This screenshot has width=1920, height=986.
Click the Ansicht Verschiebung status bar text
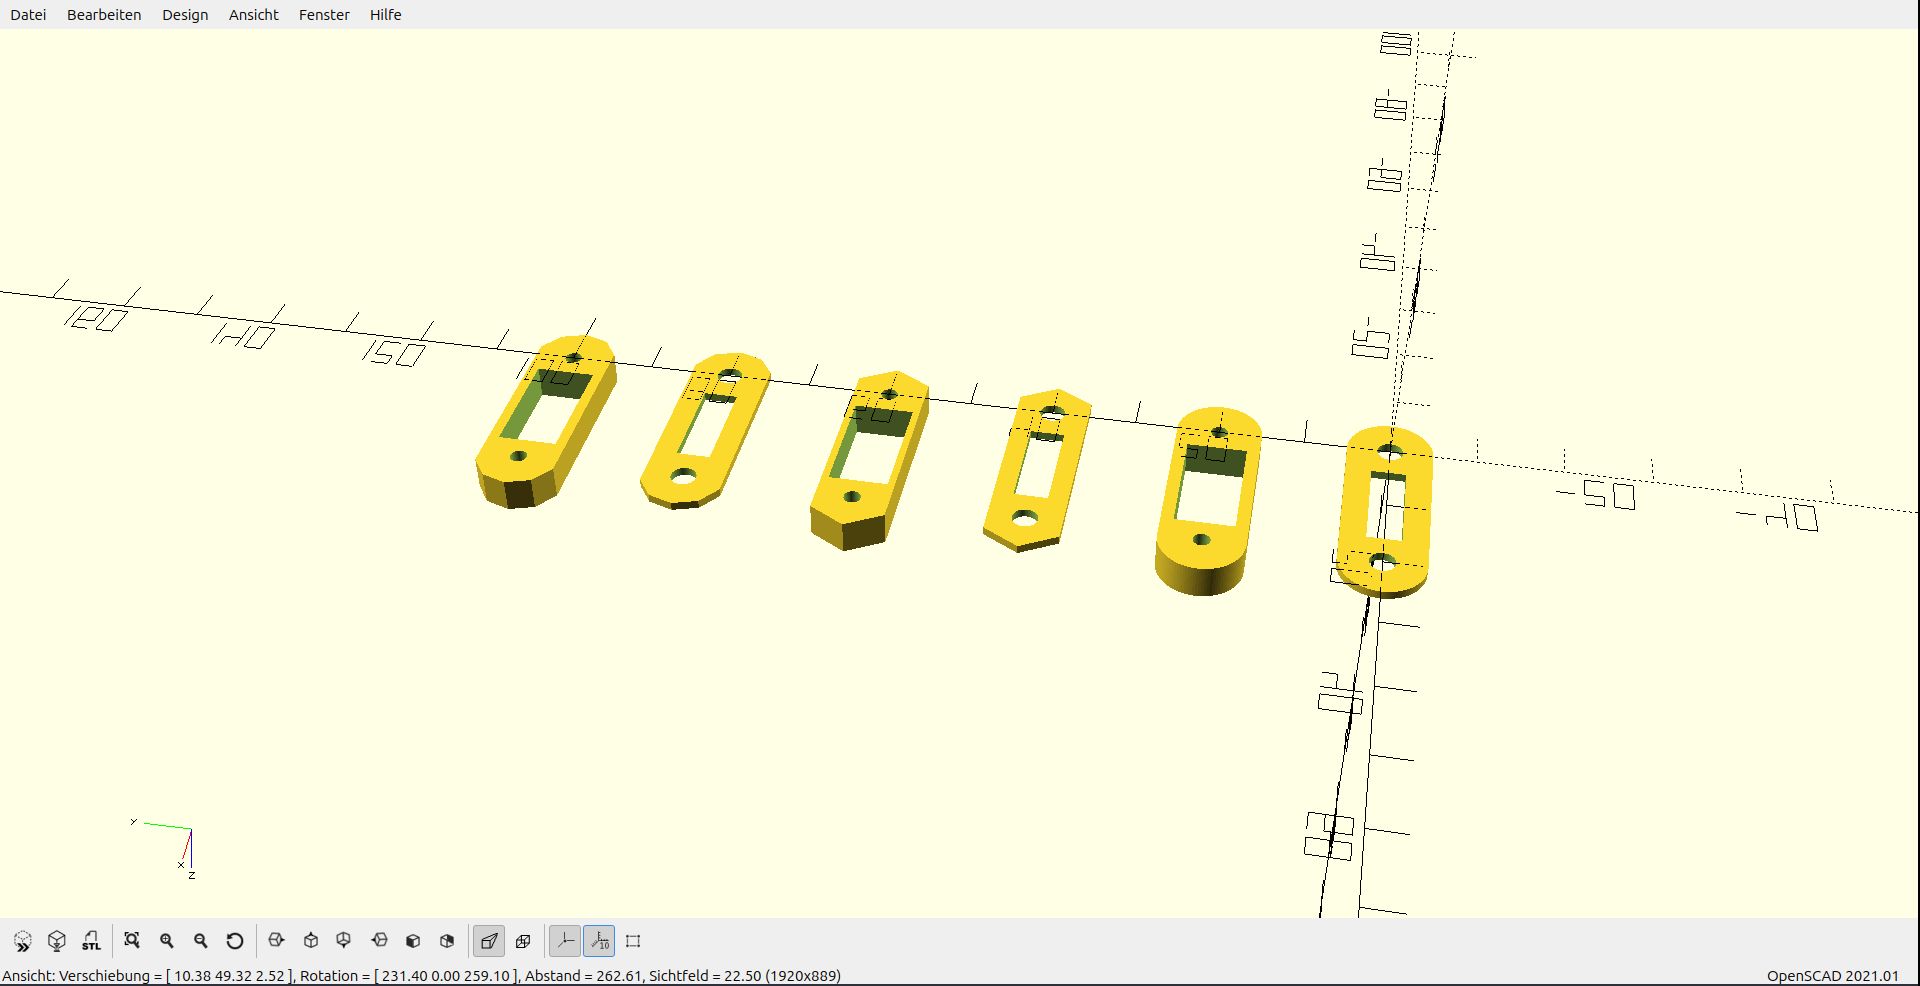421,976
